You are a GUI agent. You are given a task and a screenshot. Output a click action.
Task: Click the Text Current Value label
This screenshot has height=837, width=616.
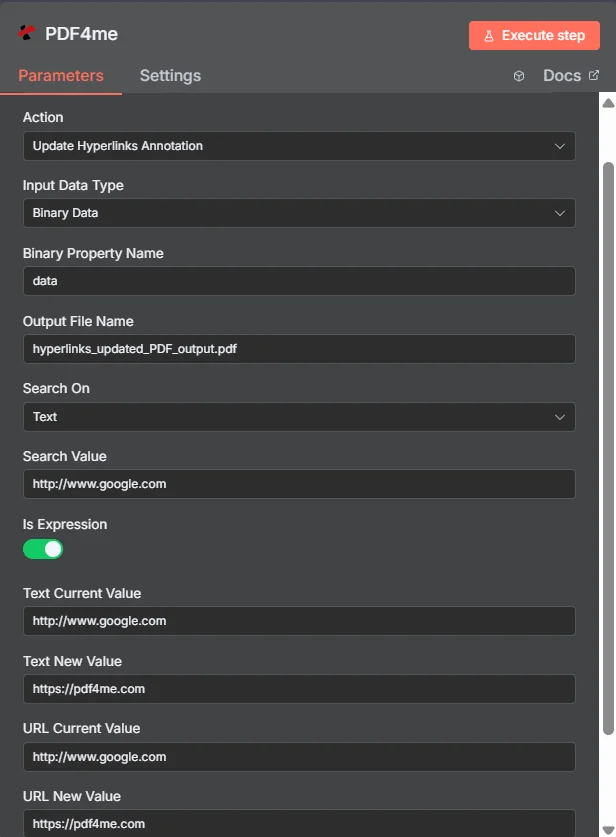82,593
